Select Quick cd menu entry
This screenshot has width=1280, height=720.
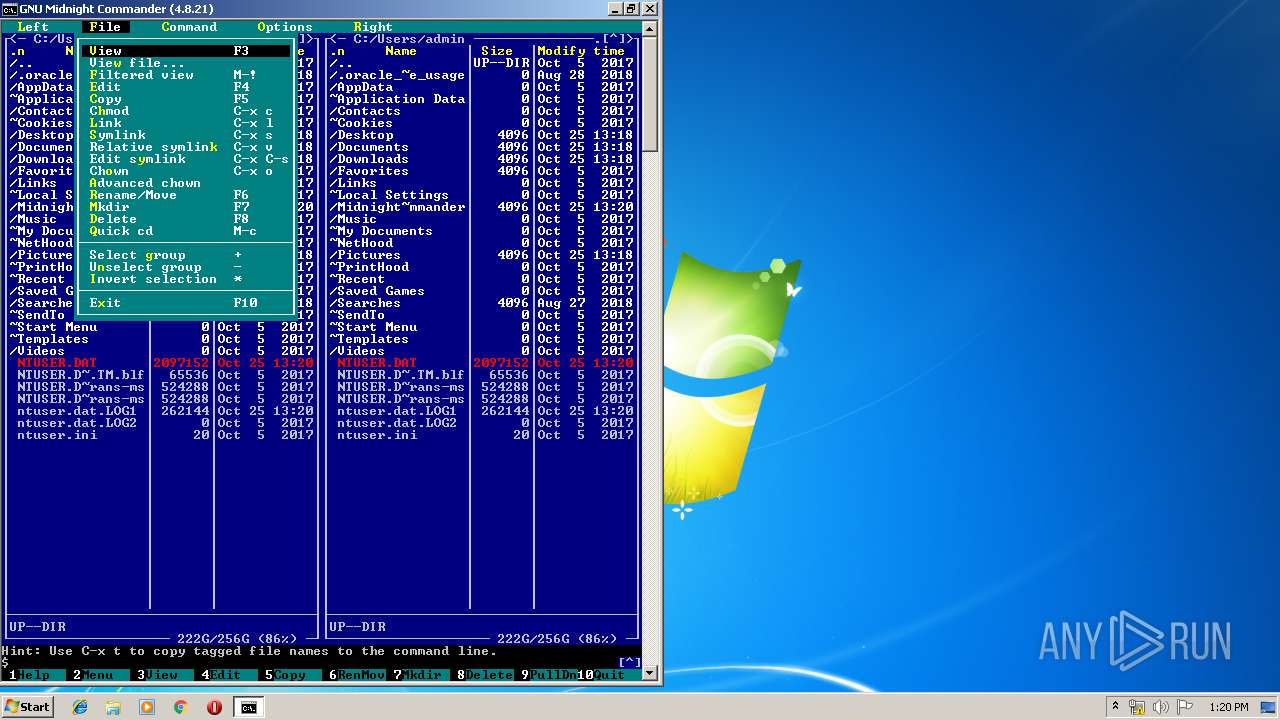click(185, 231)
